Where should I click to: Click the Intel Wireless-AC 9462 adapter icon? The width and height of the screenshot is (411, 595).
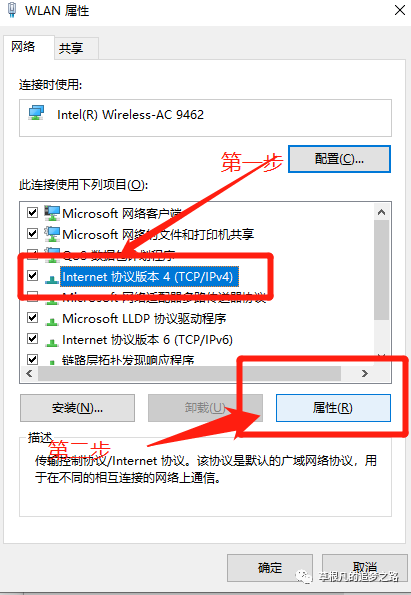click(36, 113)
